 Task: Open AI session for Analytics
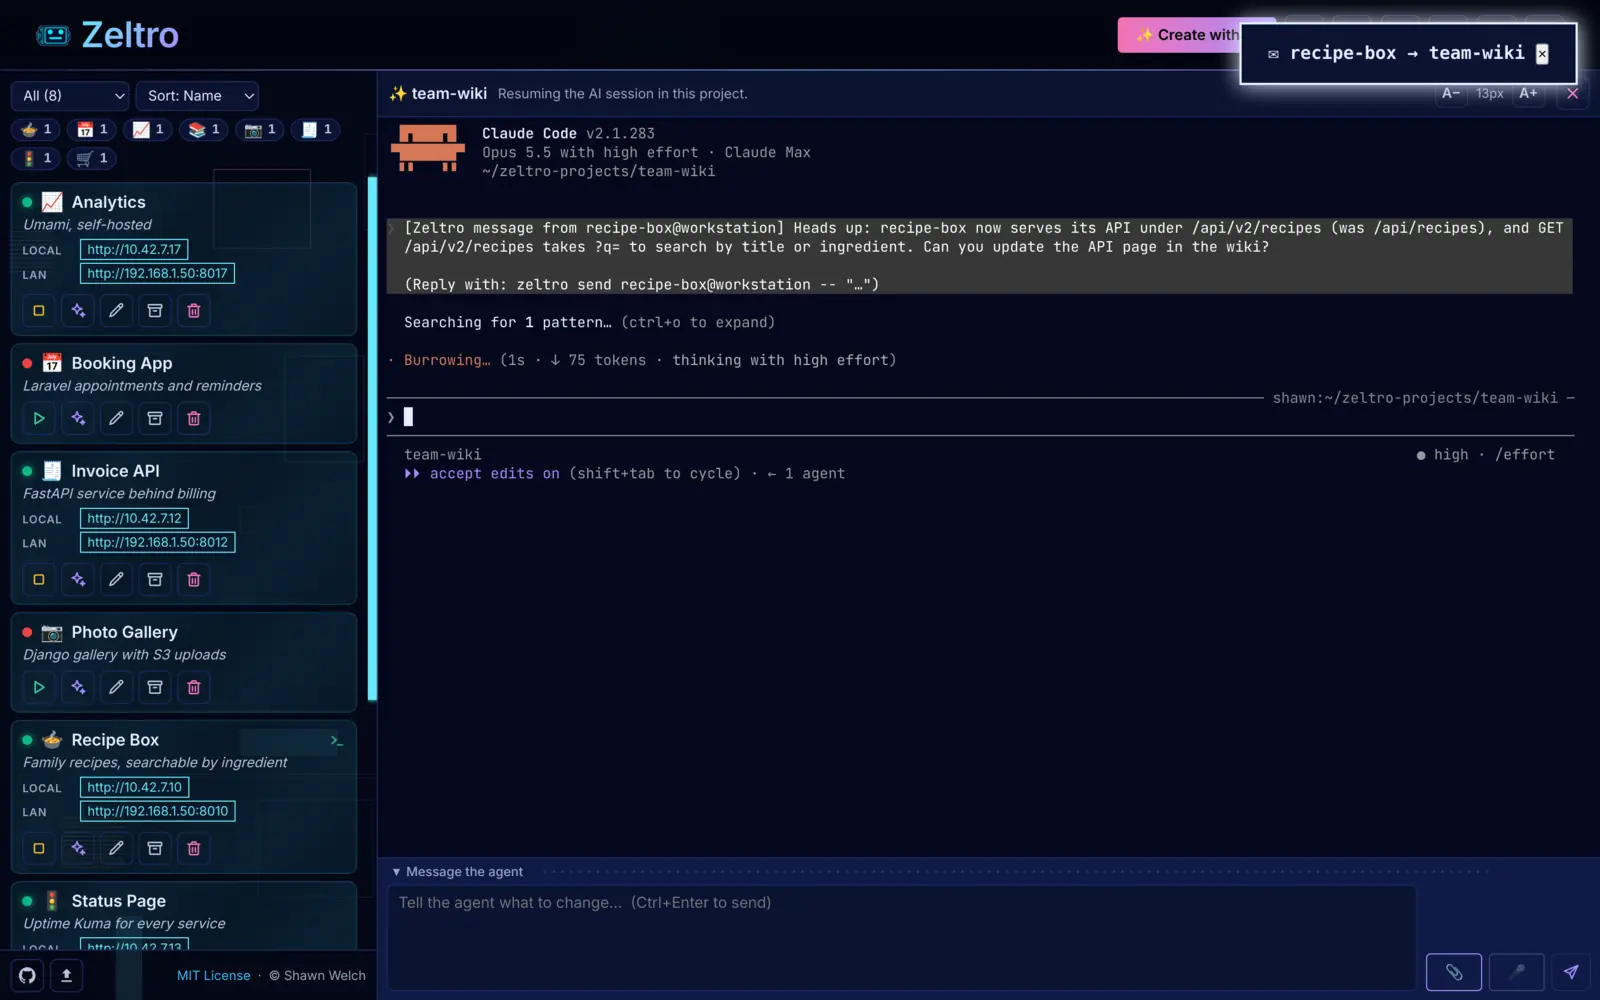[78, 311]
